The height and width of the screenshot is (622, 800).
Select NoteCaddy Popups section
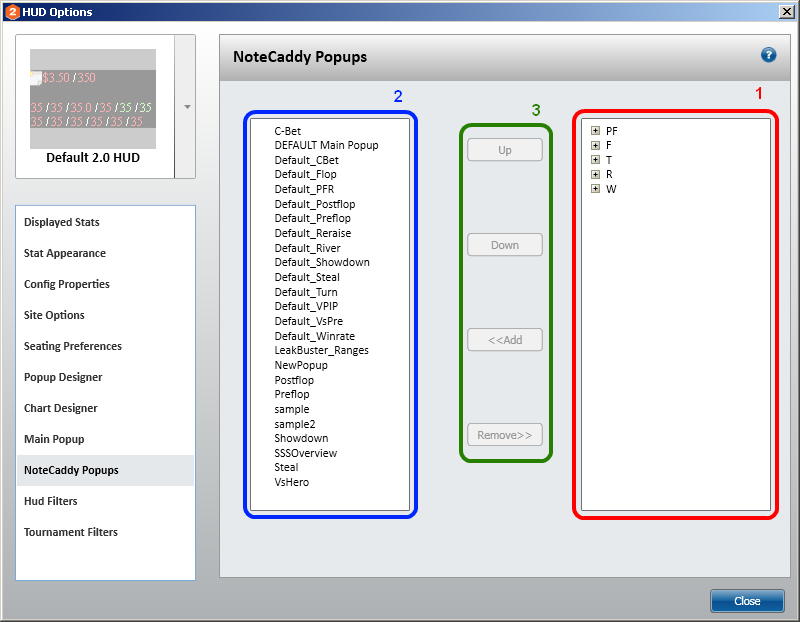105,470
